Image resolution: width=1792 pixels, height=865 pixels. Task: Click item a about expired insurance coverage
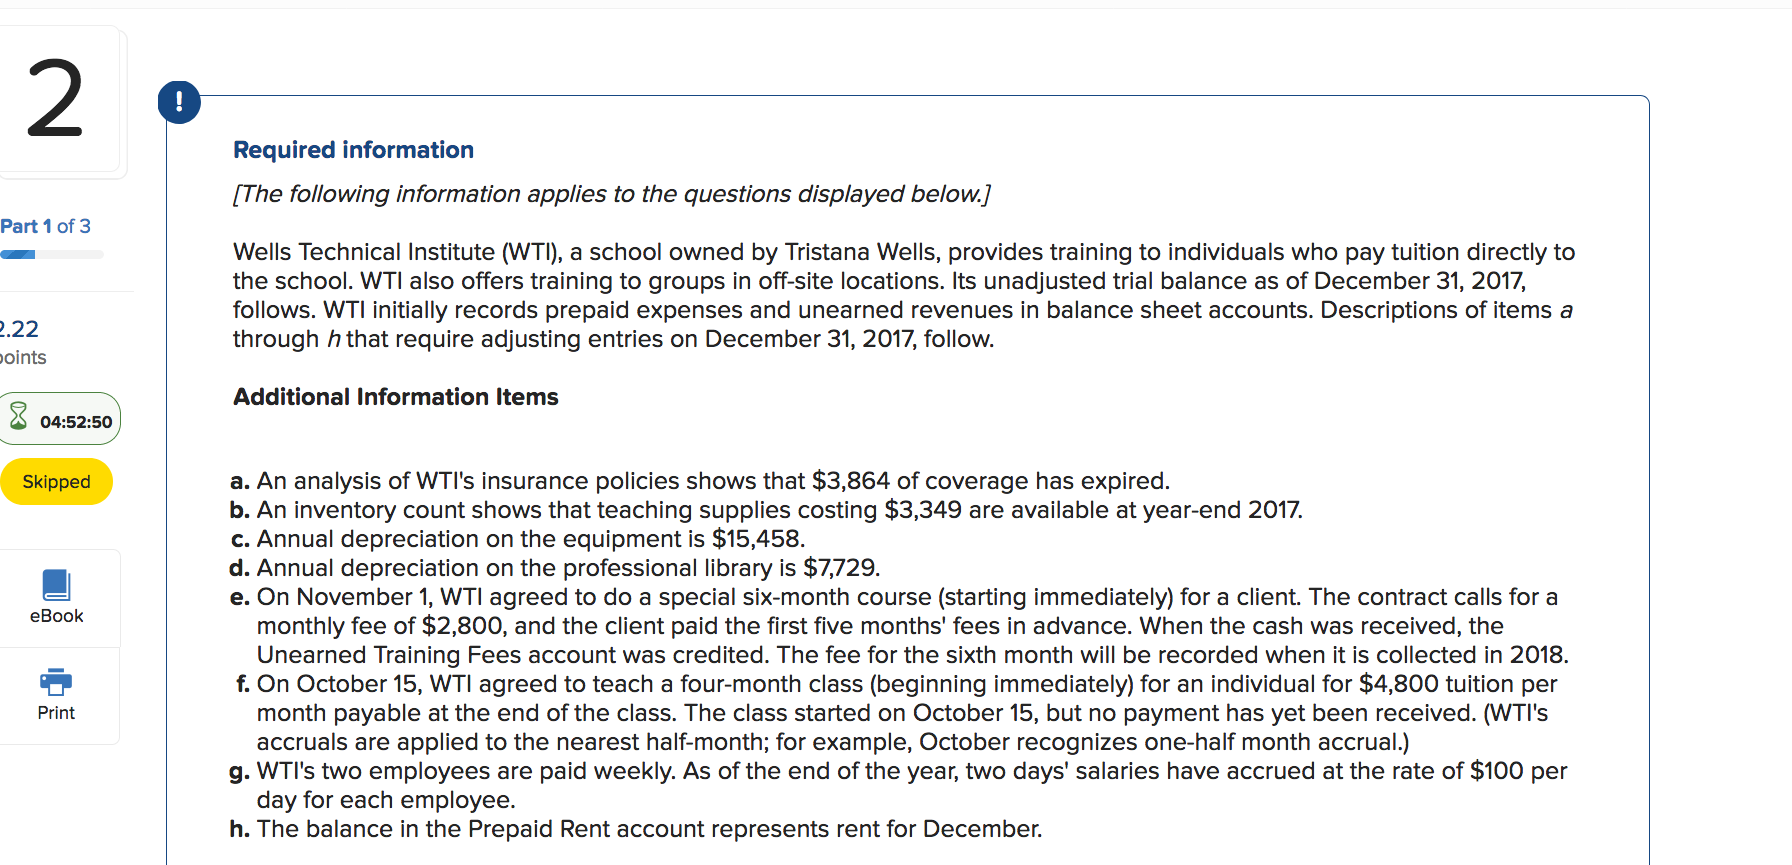click(x=700, y=481)
